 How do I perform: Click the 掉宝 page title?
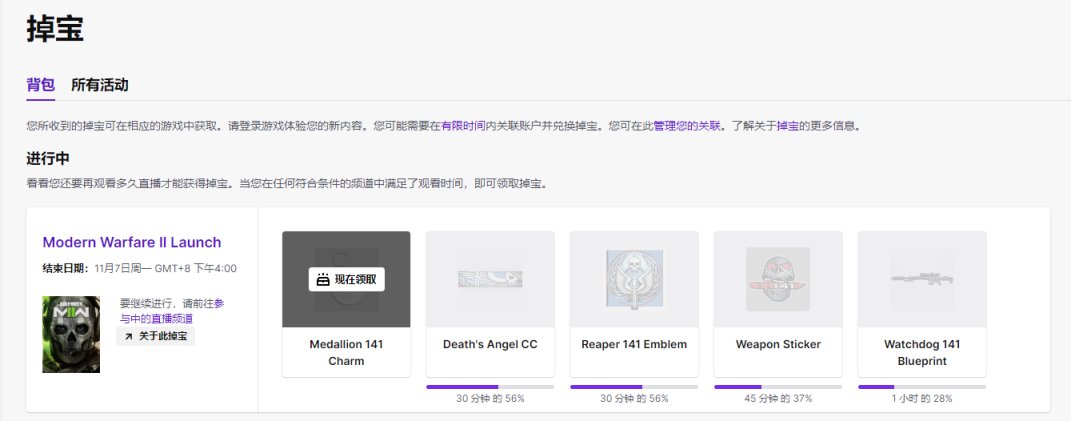click(55, 29)
